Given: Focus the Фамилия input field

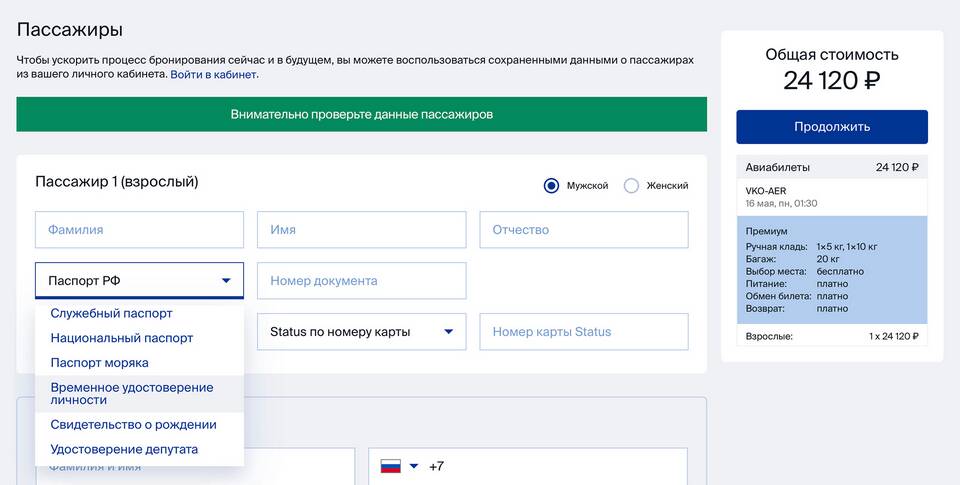Looking at the screenshot, I should [139, 230].
